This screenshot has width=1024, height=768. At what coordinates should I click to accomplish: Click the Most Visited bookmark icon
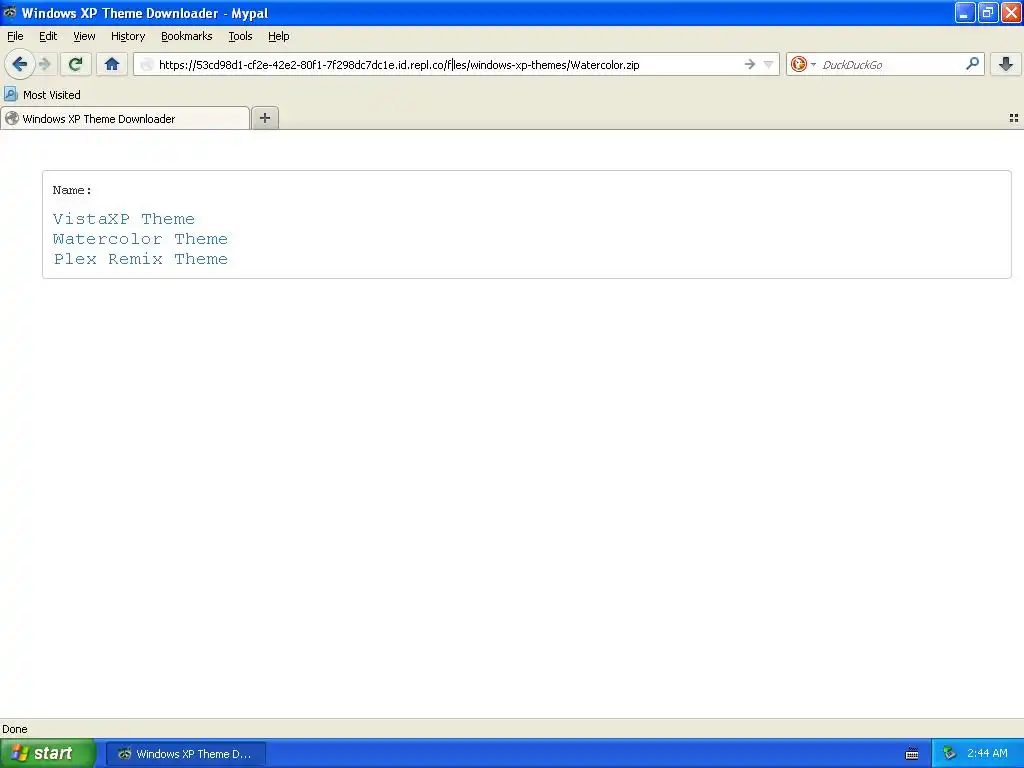[x=10, y=94]
